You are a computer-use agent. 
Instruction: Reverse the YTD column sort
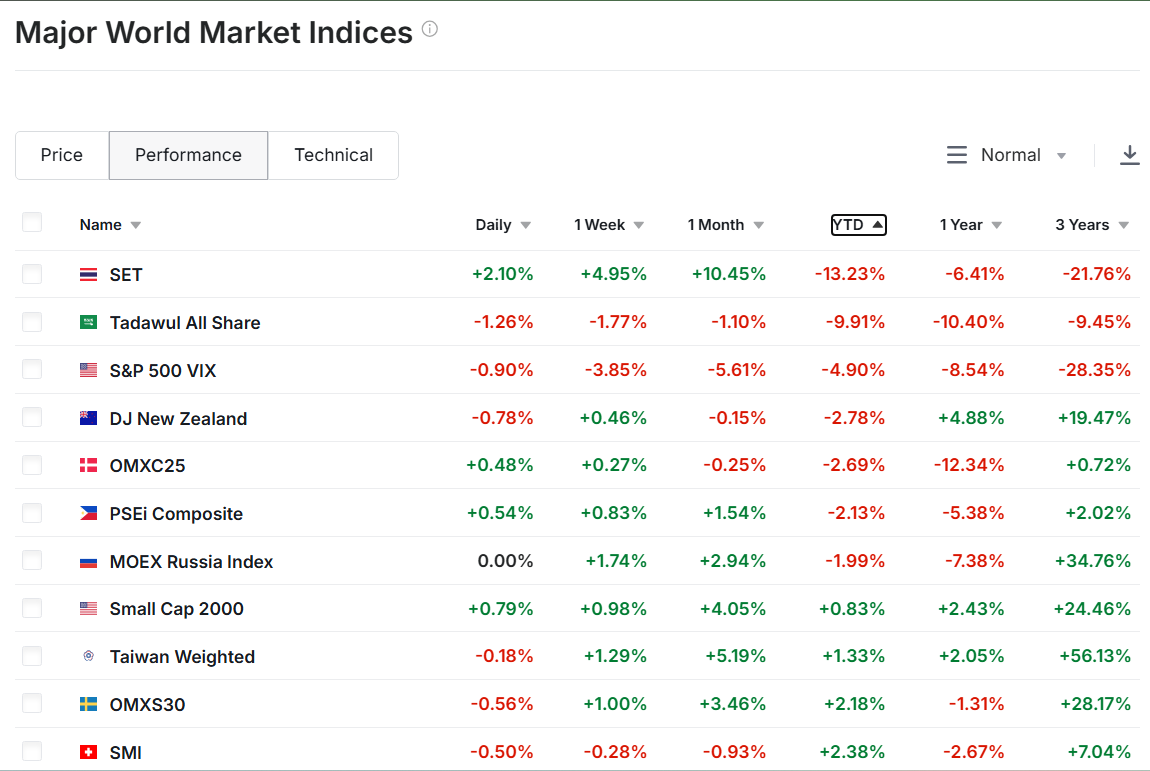click(x=858, y=225)
